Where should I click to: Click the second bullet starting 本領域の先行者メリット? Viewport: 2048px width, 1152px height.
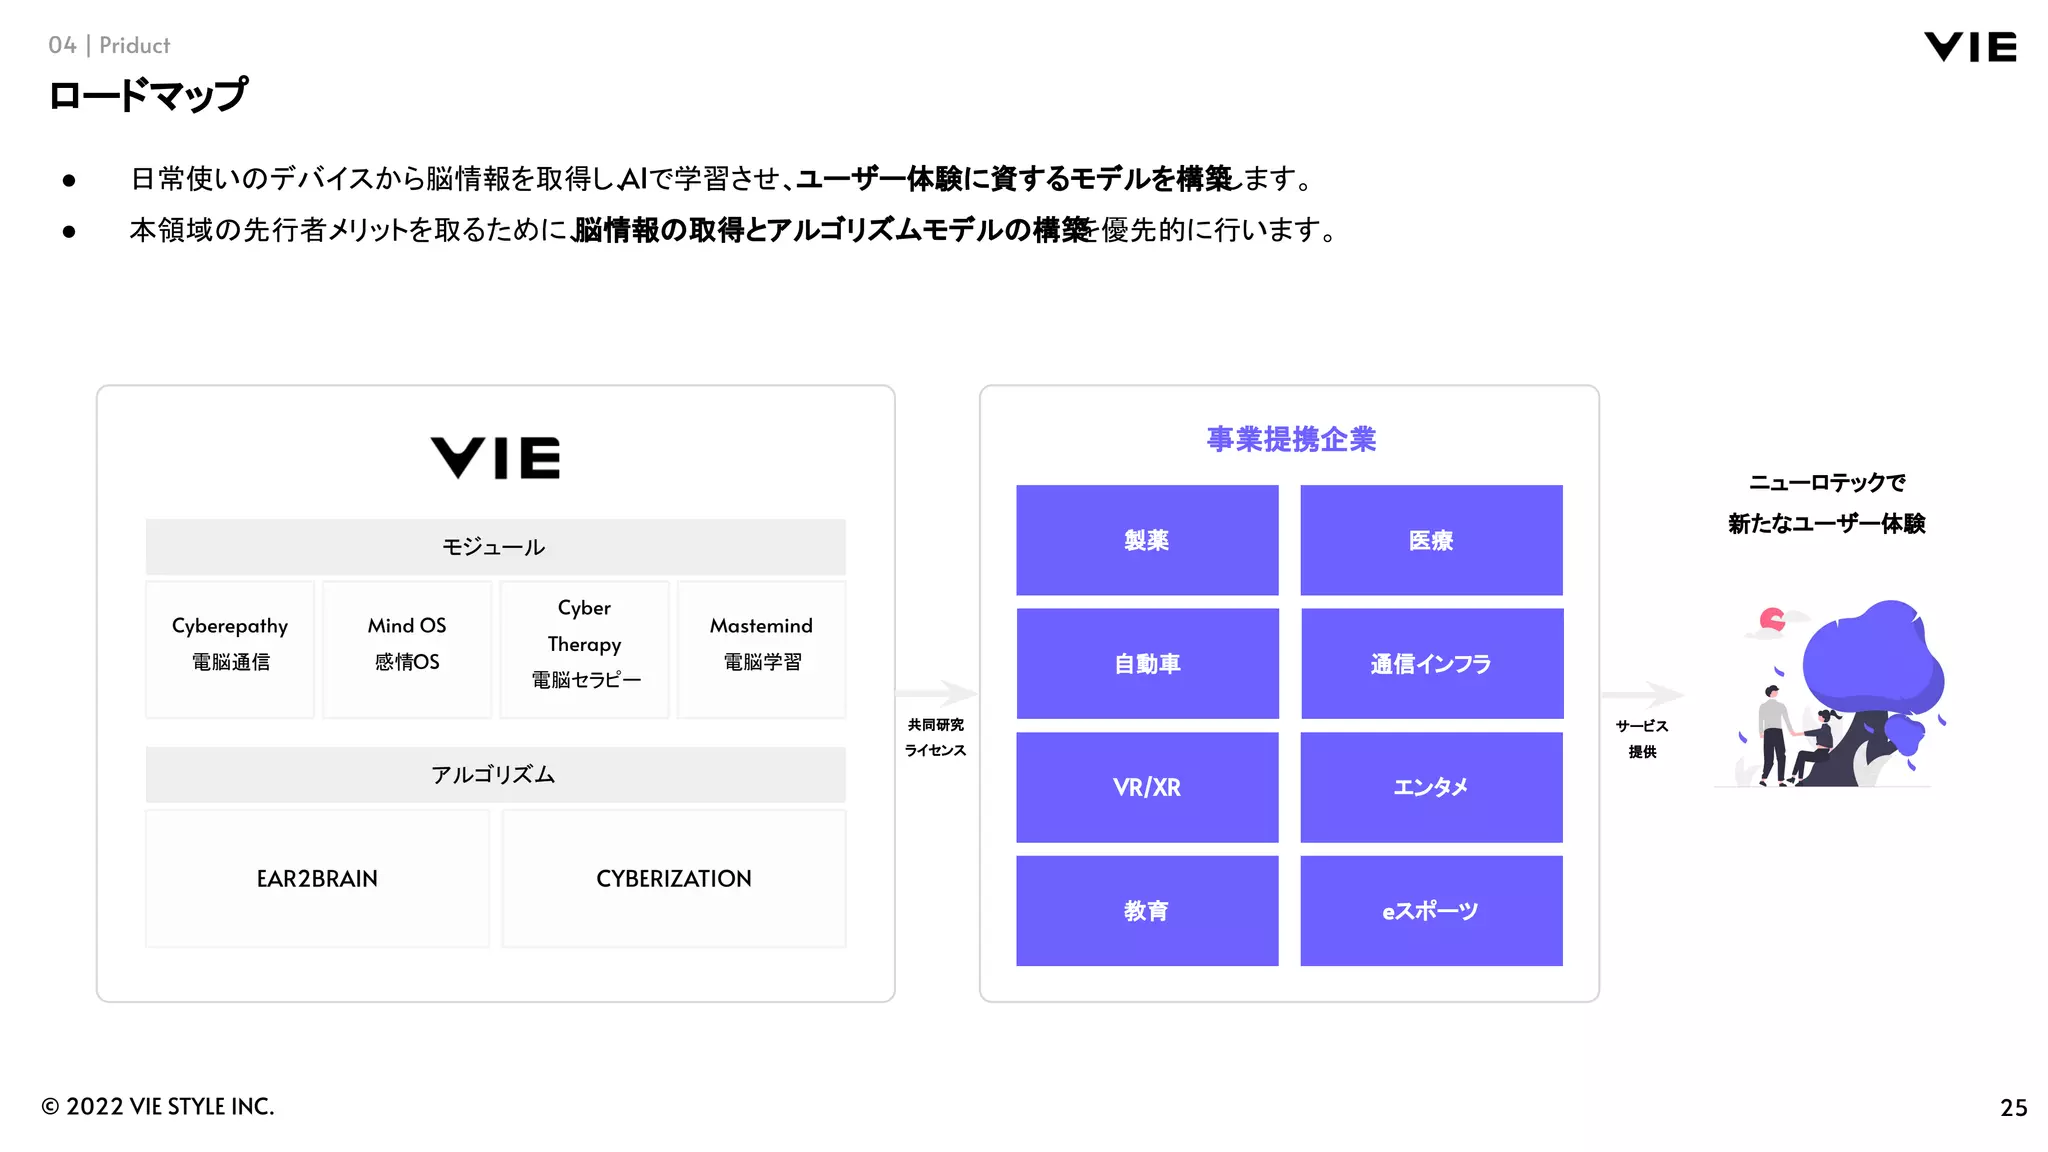[x=733, y=230]
